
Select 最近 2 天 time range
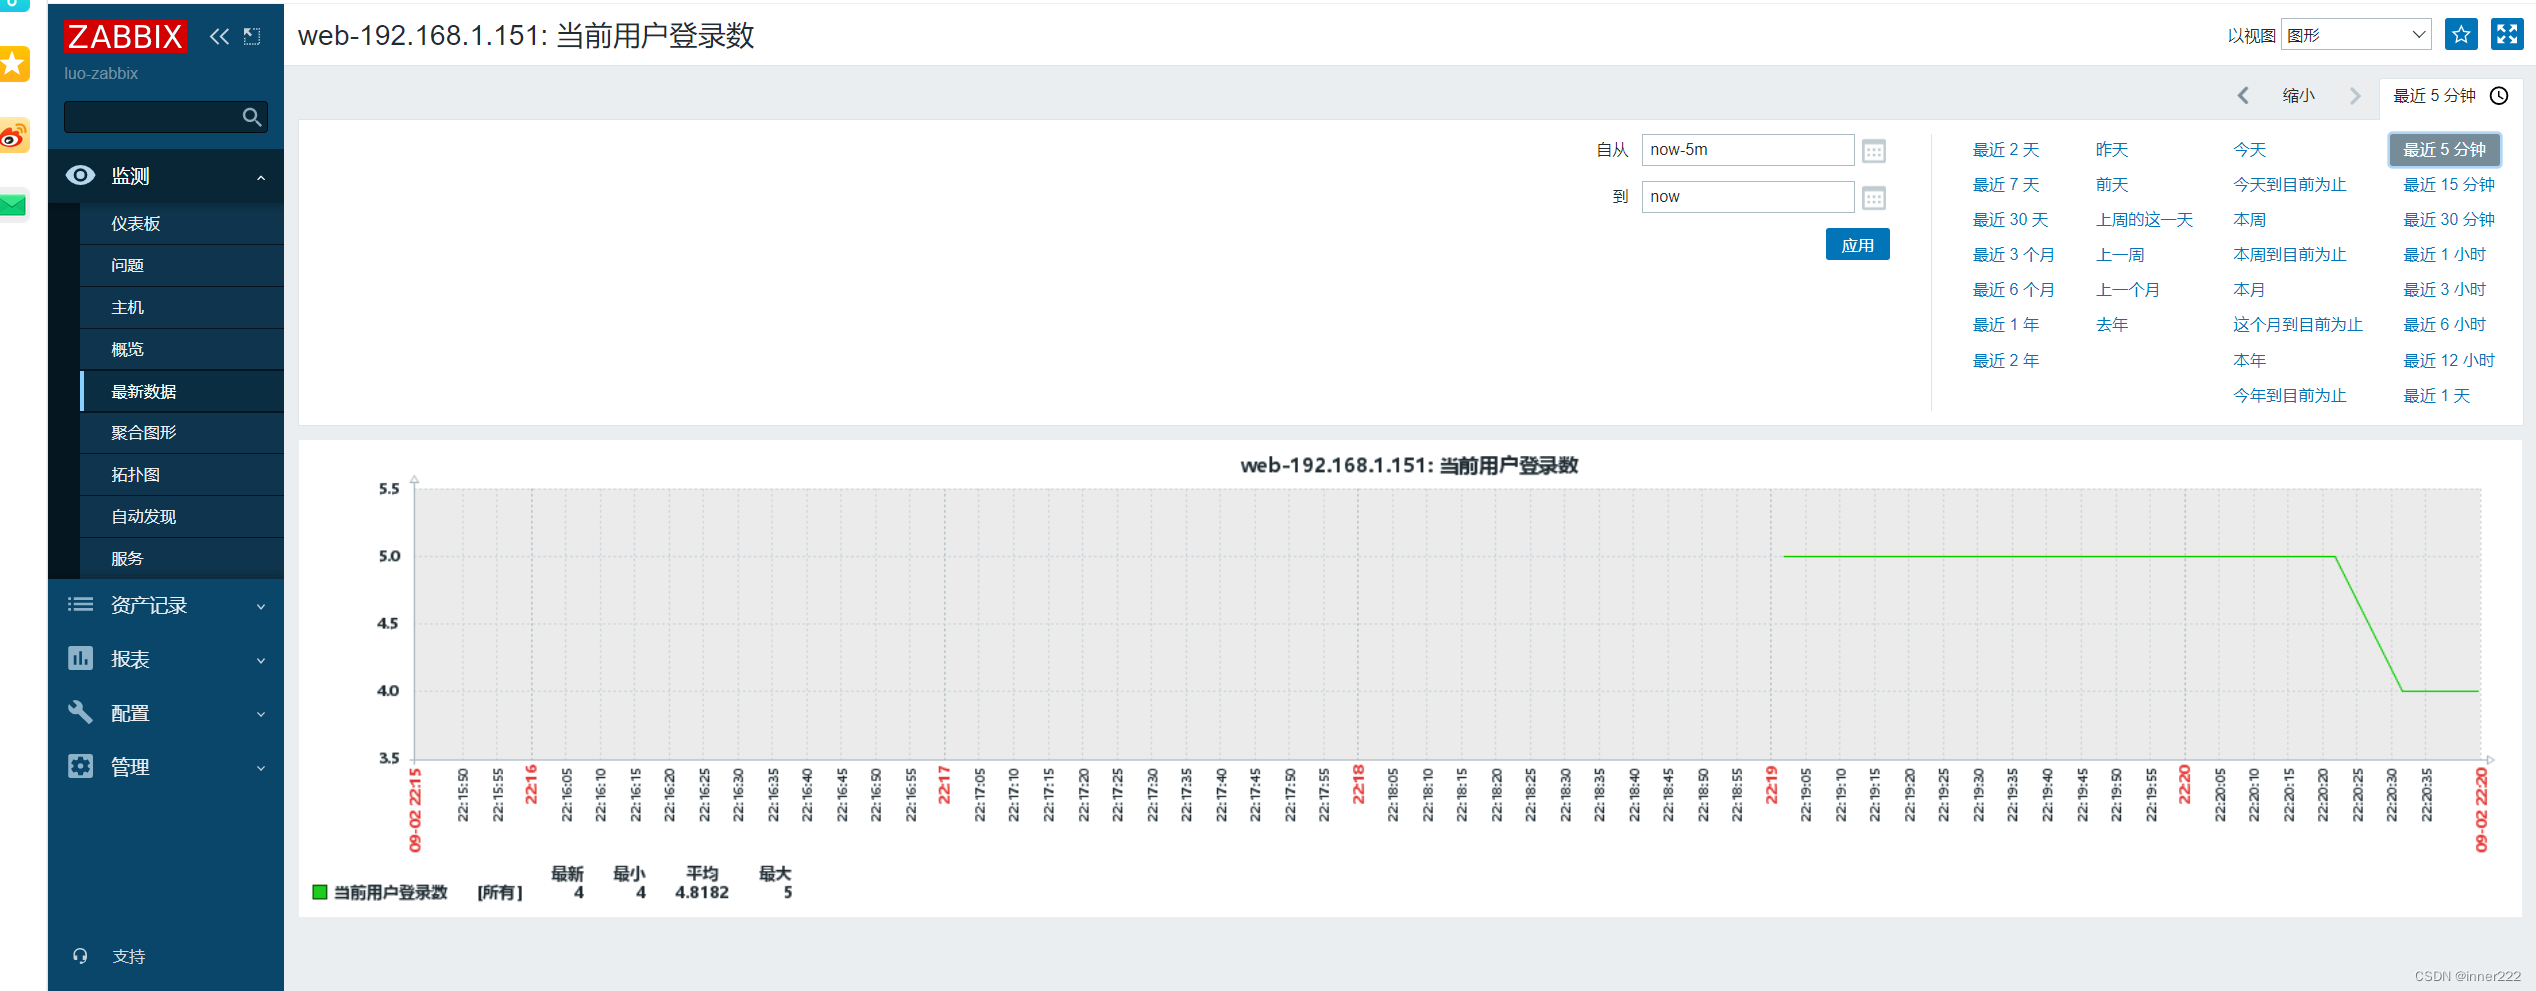point(2005,150)
